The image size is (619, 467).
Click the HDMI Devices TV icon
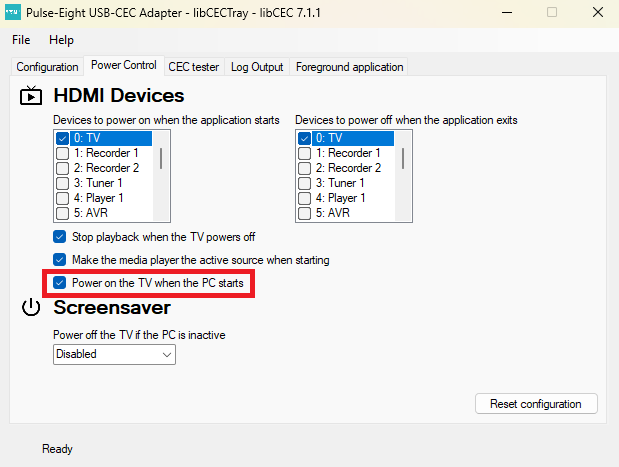point(31,96)
